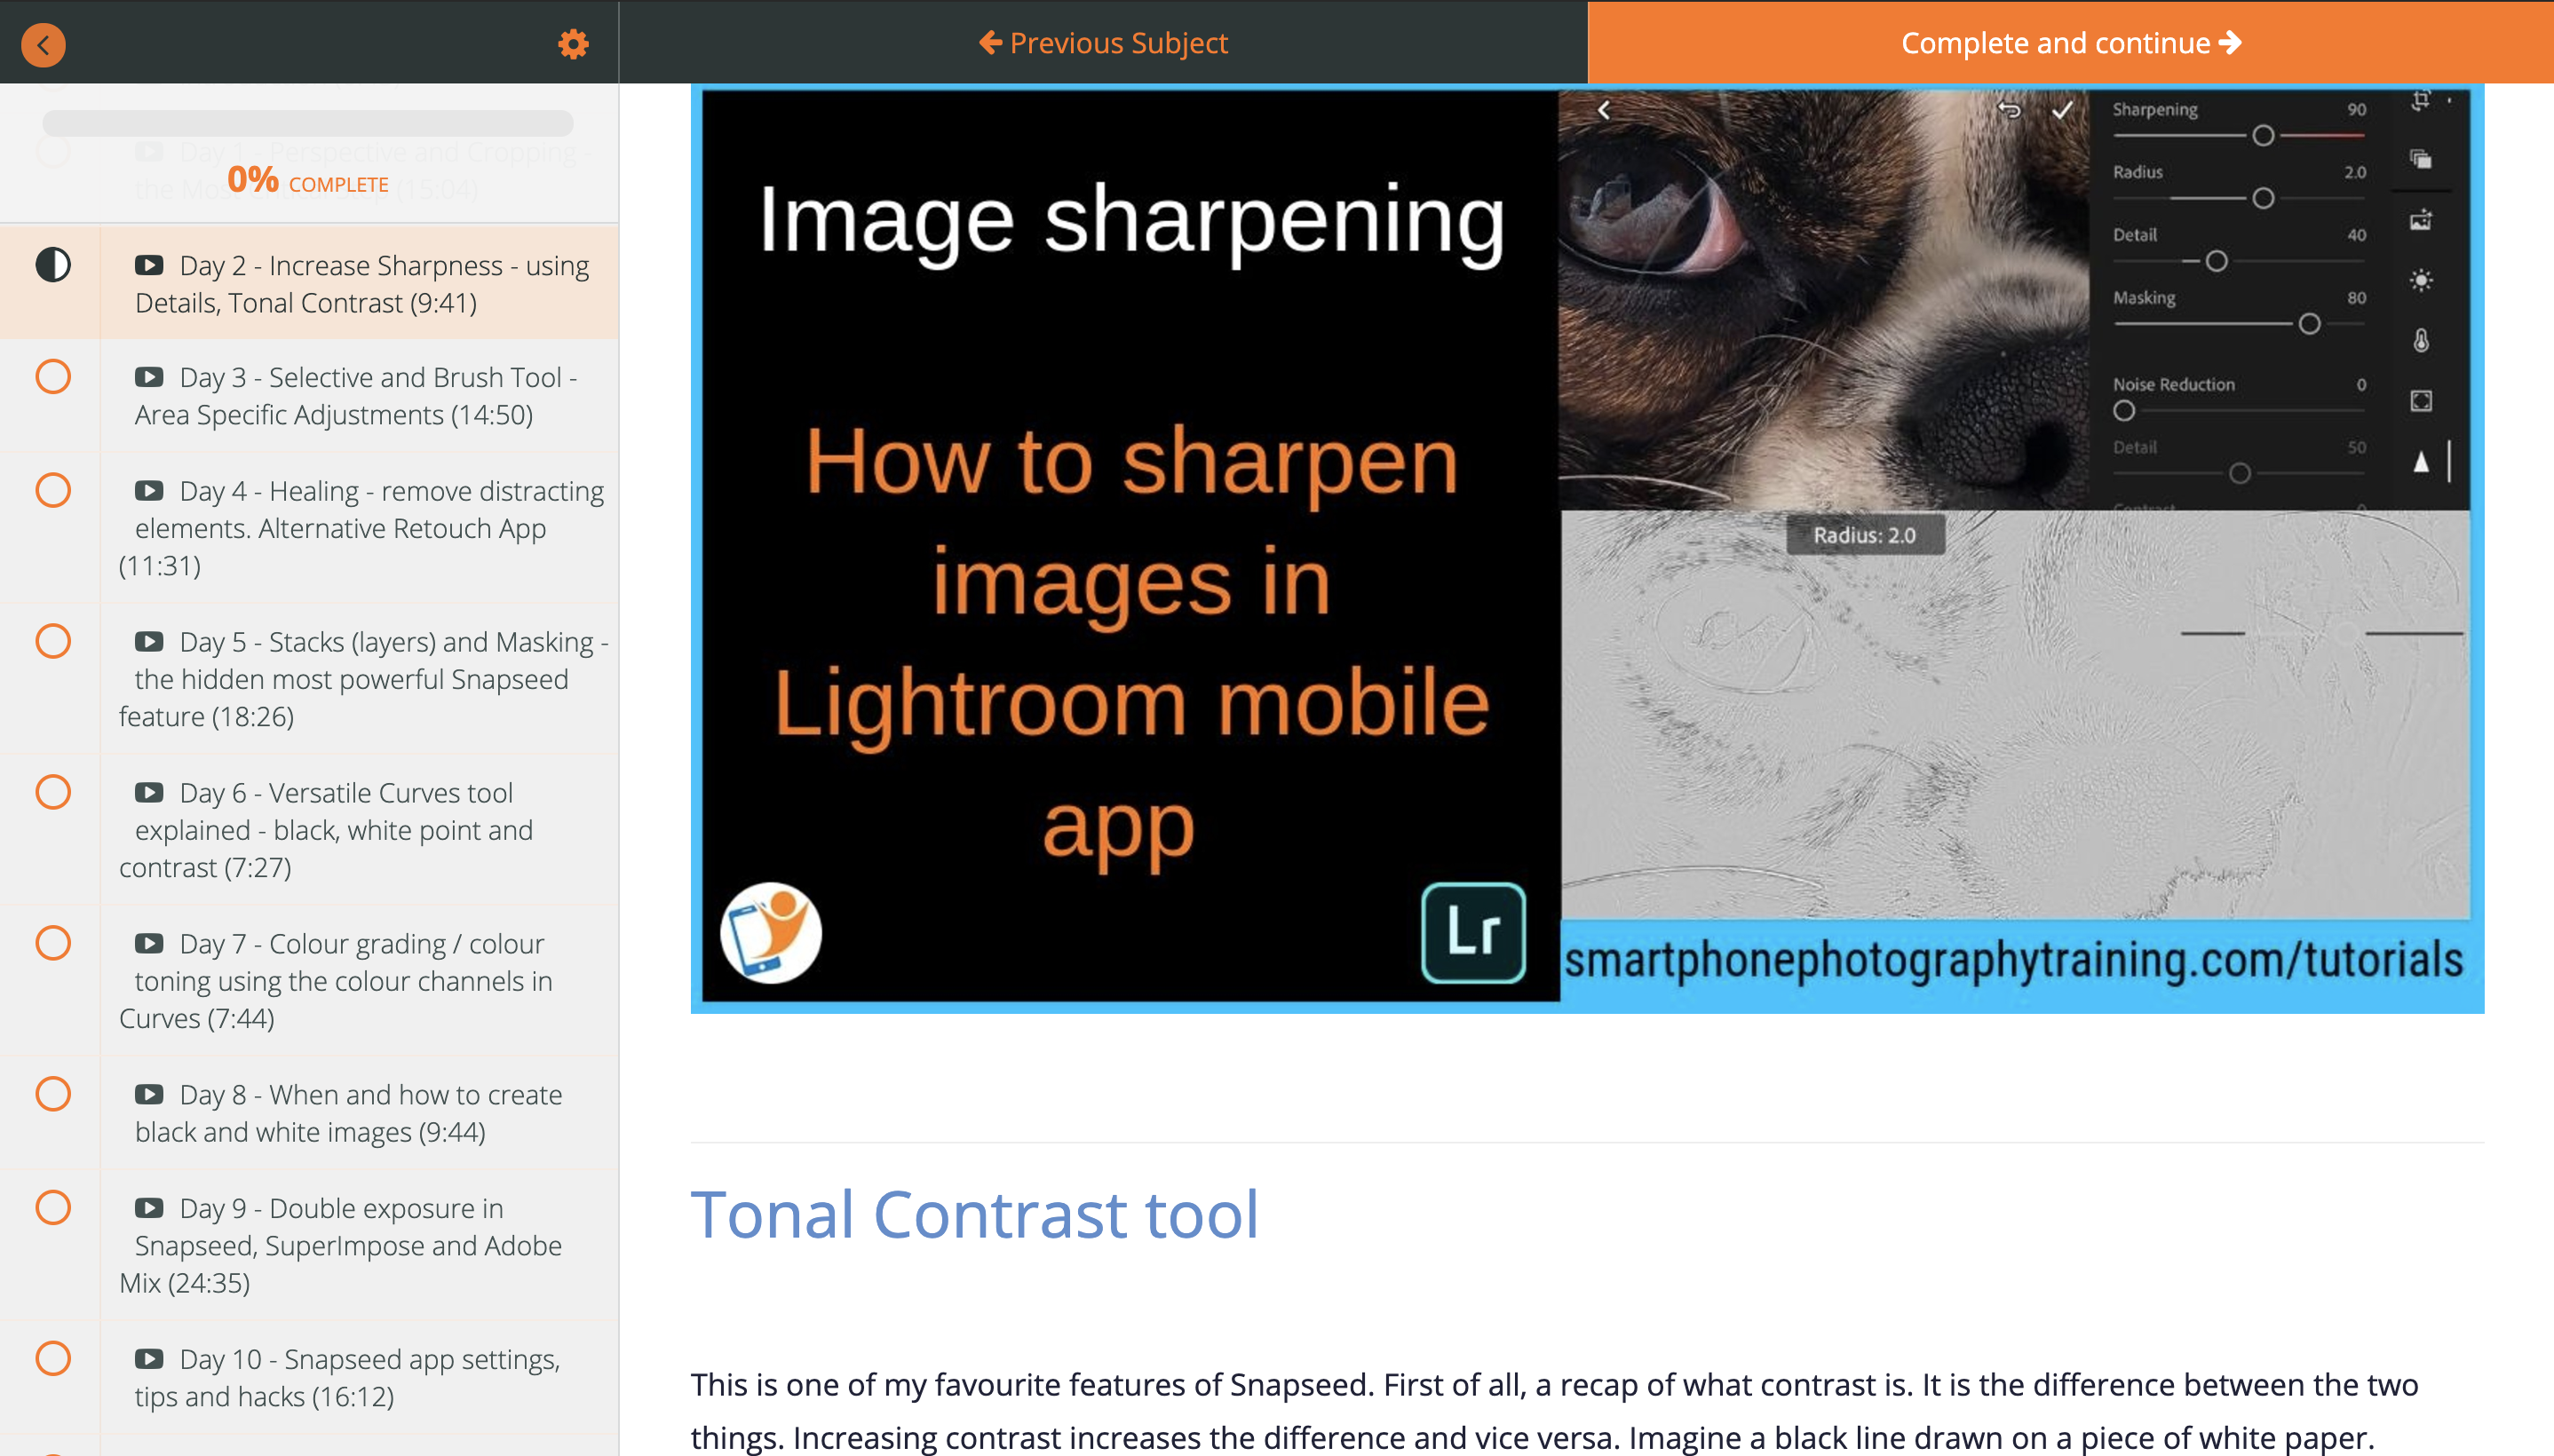
Task: Click the 0% COMPLETE progress label
Action: pos(308,181)
